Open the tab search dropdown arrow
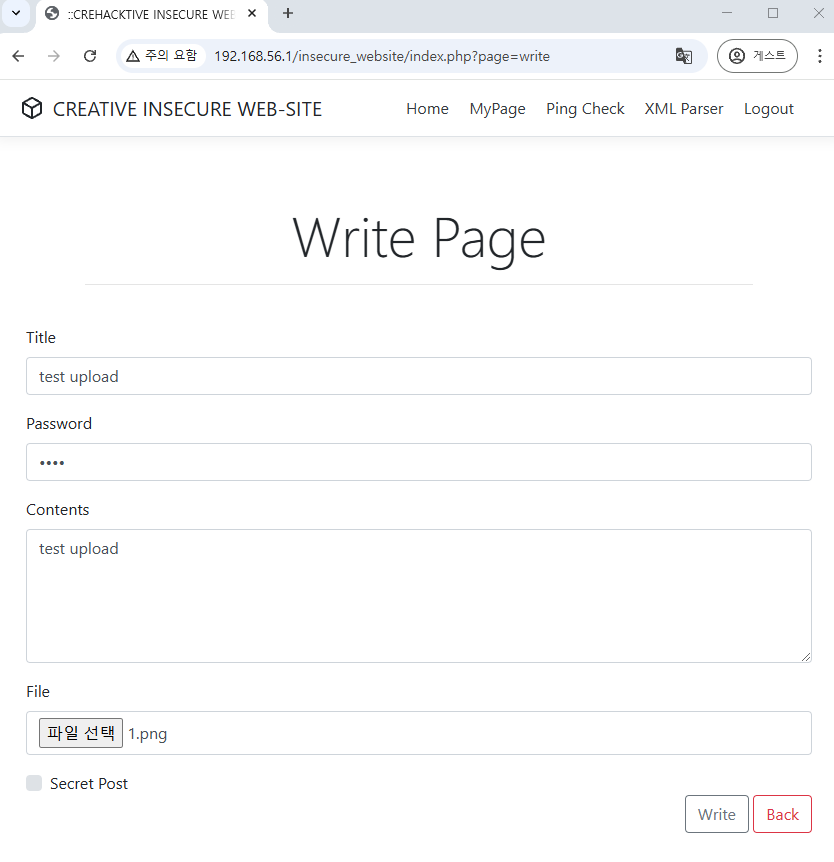The height and width of the screenshot is (862, 834). coord(16,13)
